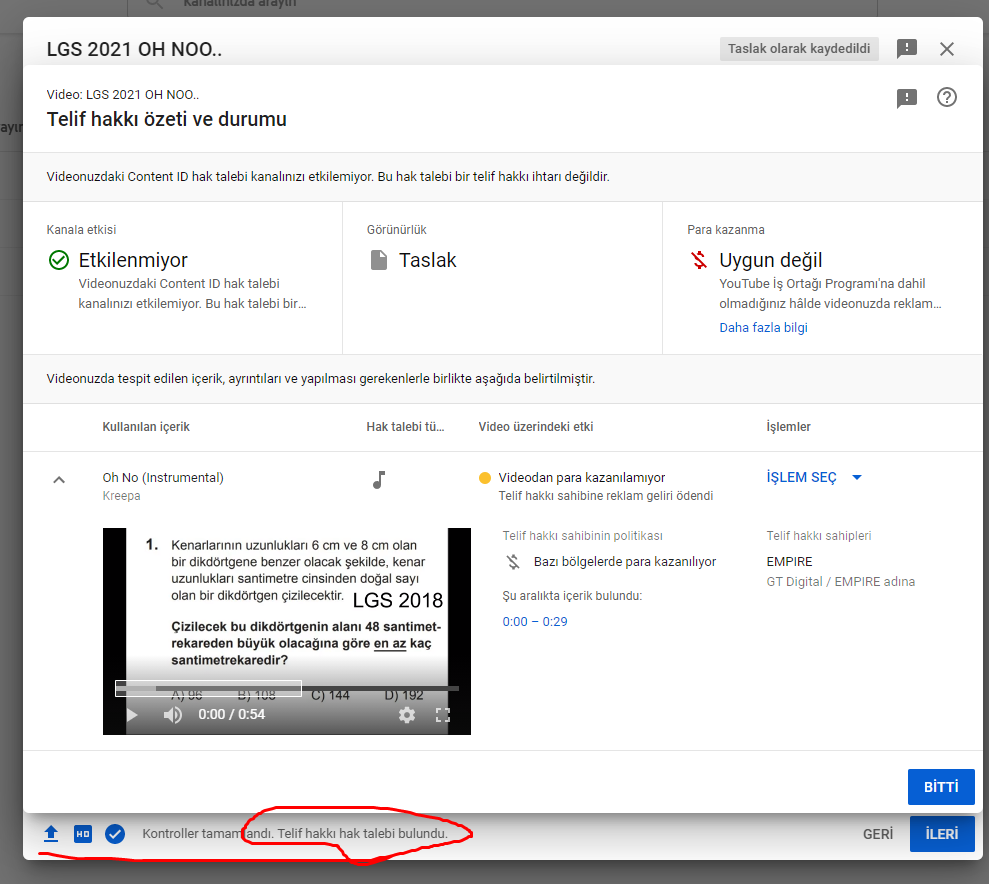Seek on the video progress bar
The width and height of the screenshot is (989, 884).
tap(287, 689)
